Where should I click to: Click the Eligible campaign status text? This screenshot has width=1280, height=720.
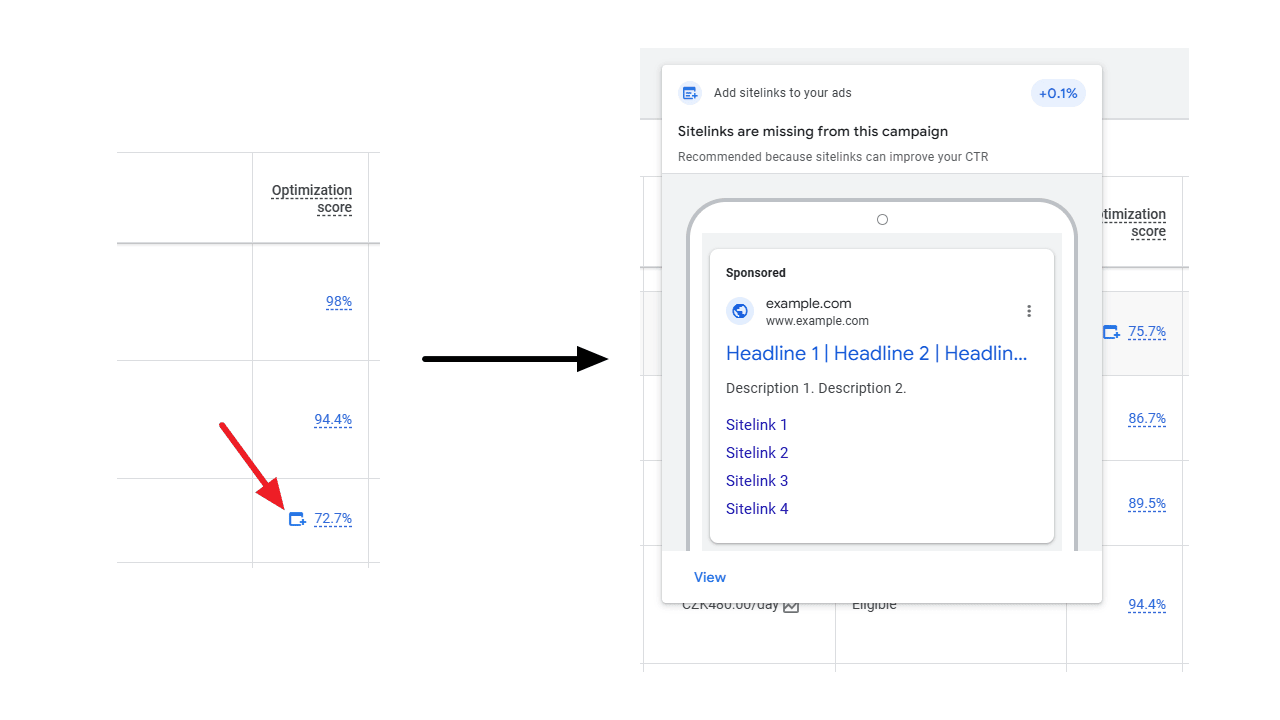(874, 604)
